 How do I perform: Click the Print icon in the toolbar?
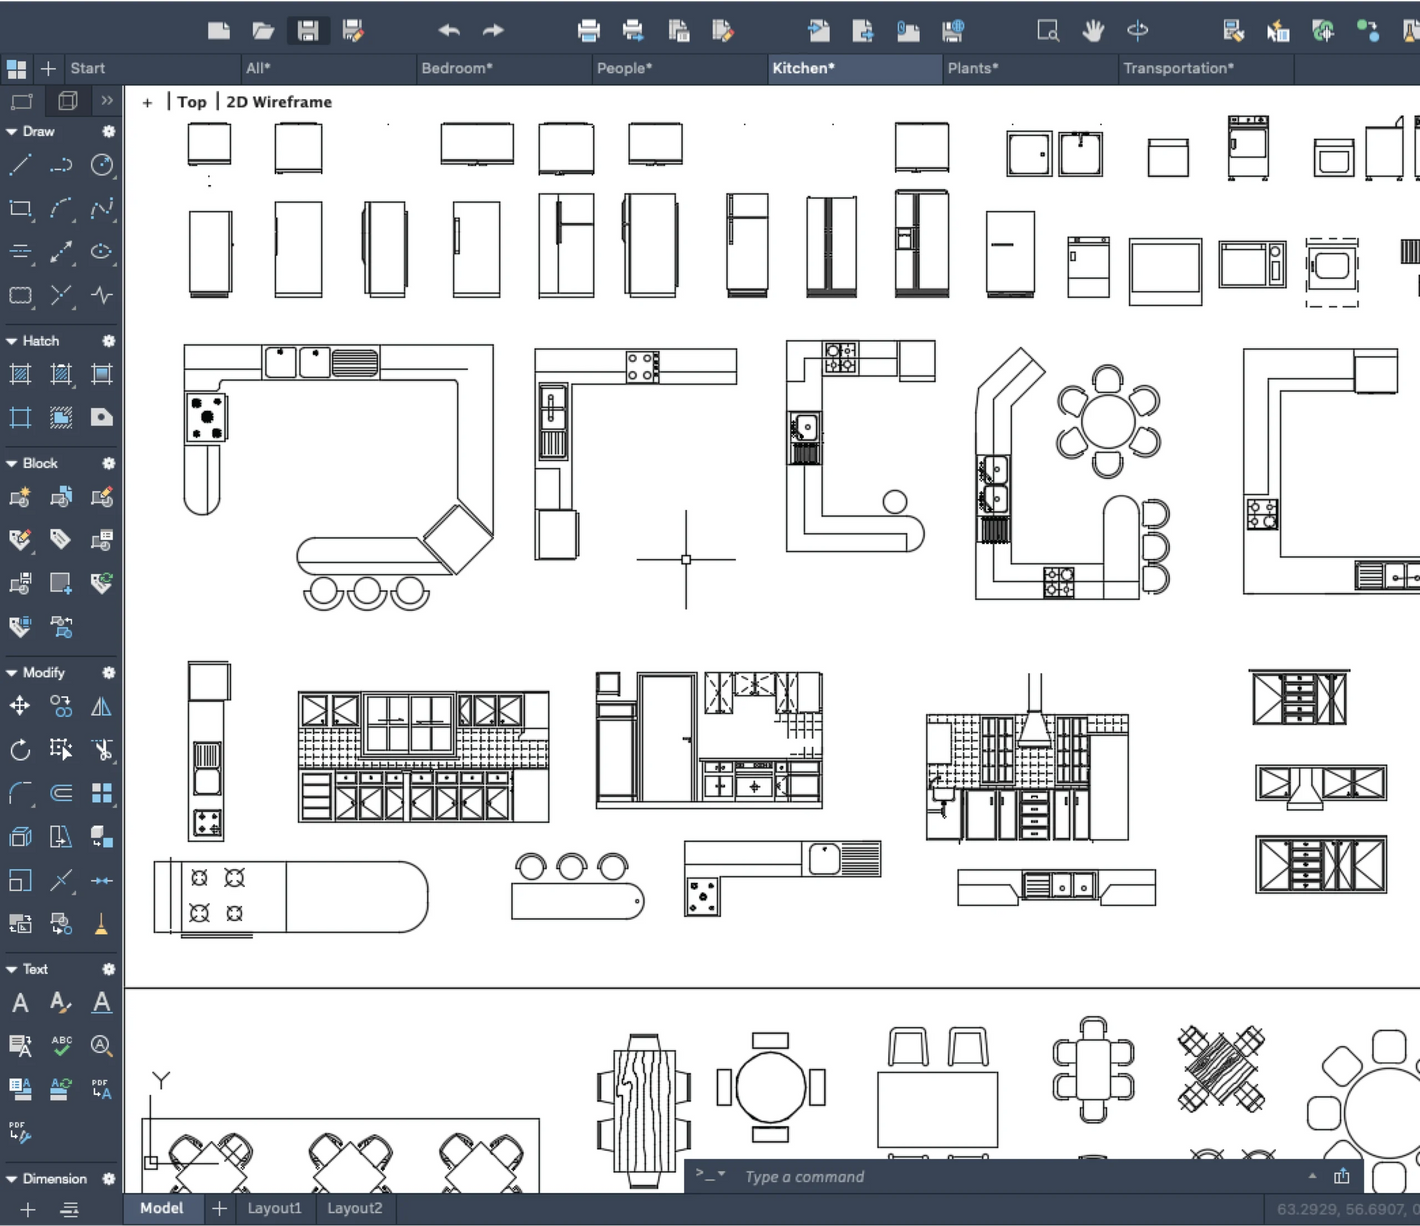[x=589, y=31]
